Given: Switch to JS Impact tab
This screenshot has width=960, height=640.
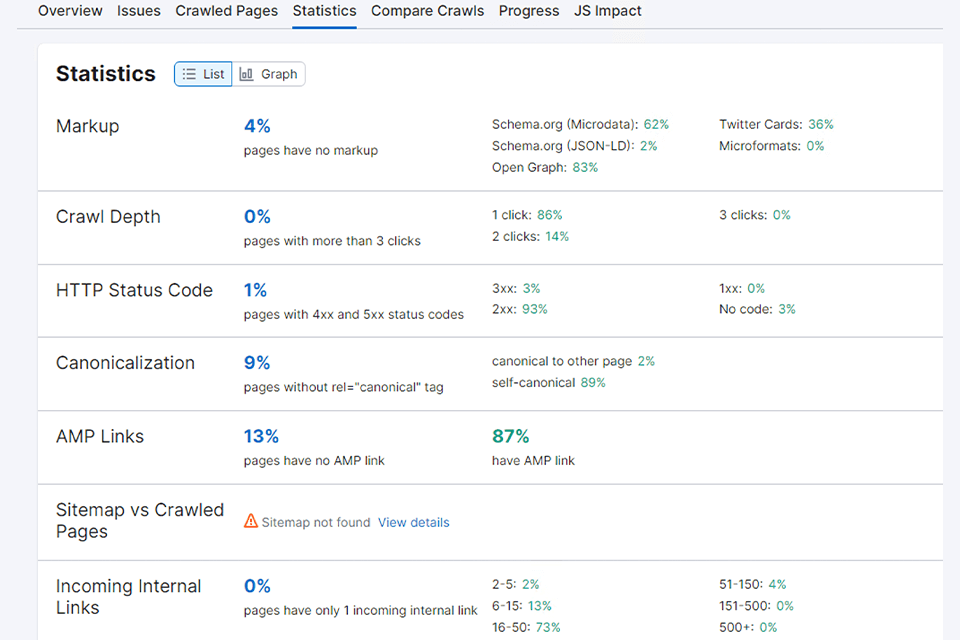Looking at the screenshot, I should [608, 11].
